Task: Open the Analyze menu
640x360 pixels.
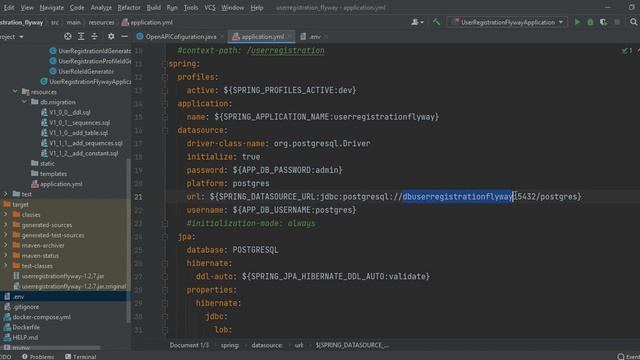Action: [101, 8]
